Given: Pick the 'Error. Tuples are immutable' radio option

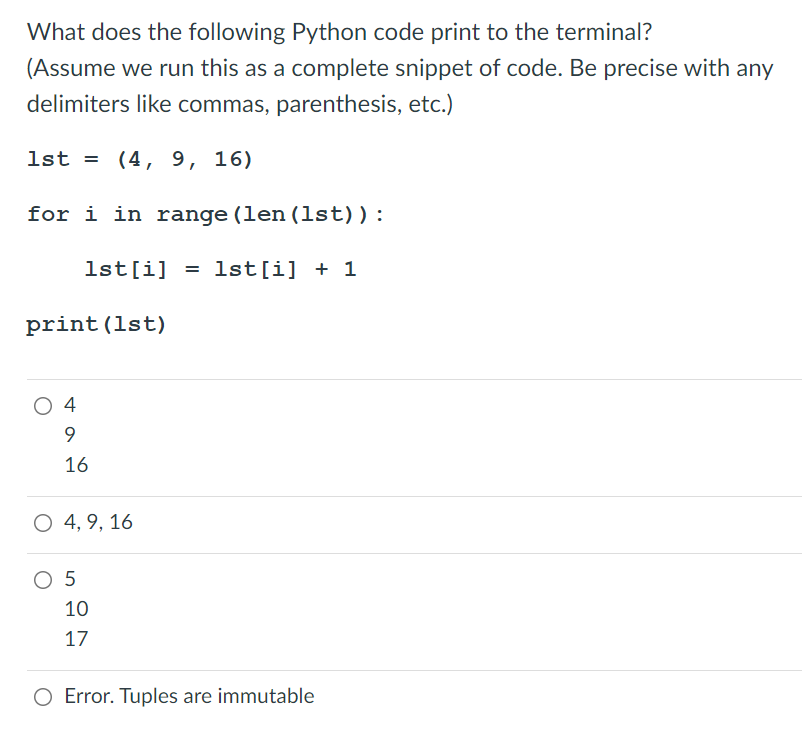Looking at the screenshot, I should [43, 697].
